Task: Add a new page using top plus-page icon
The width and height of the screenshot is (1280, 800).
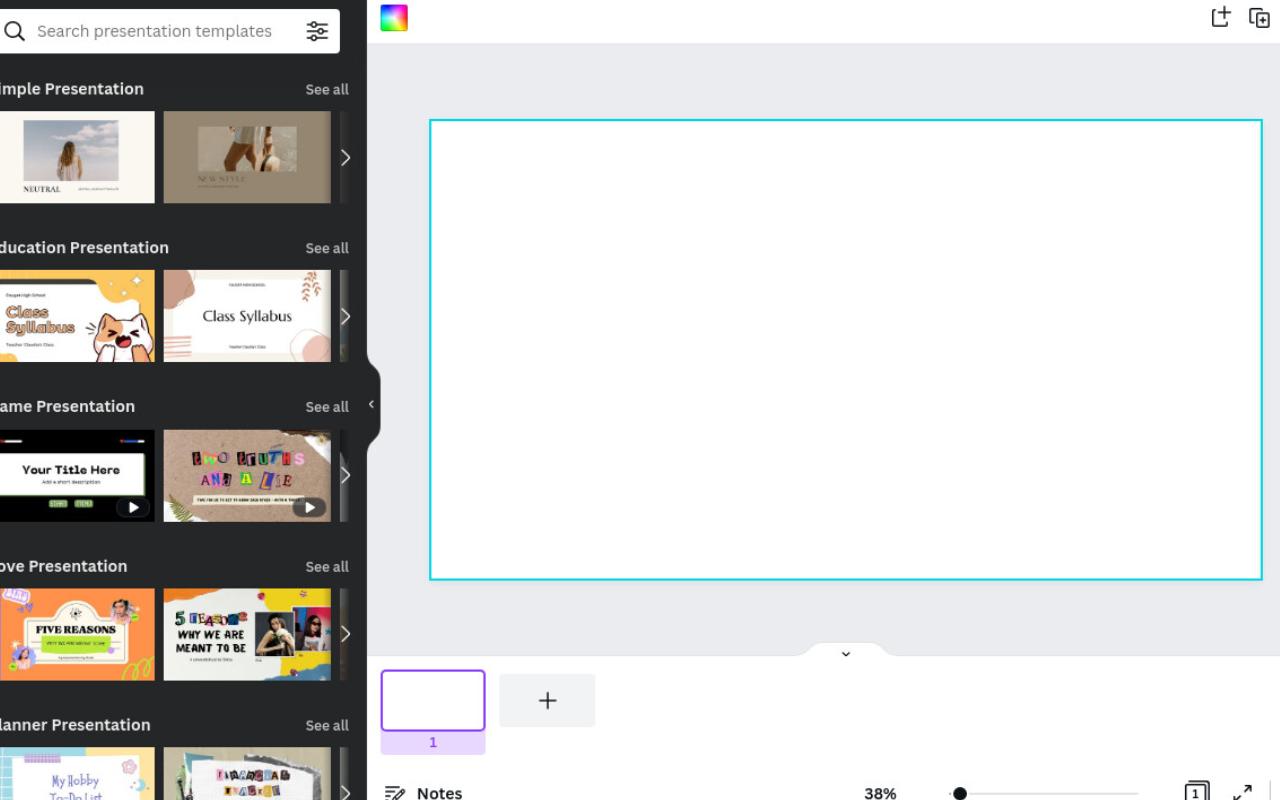Action: 1220,17
